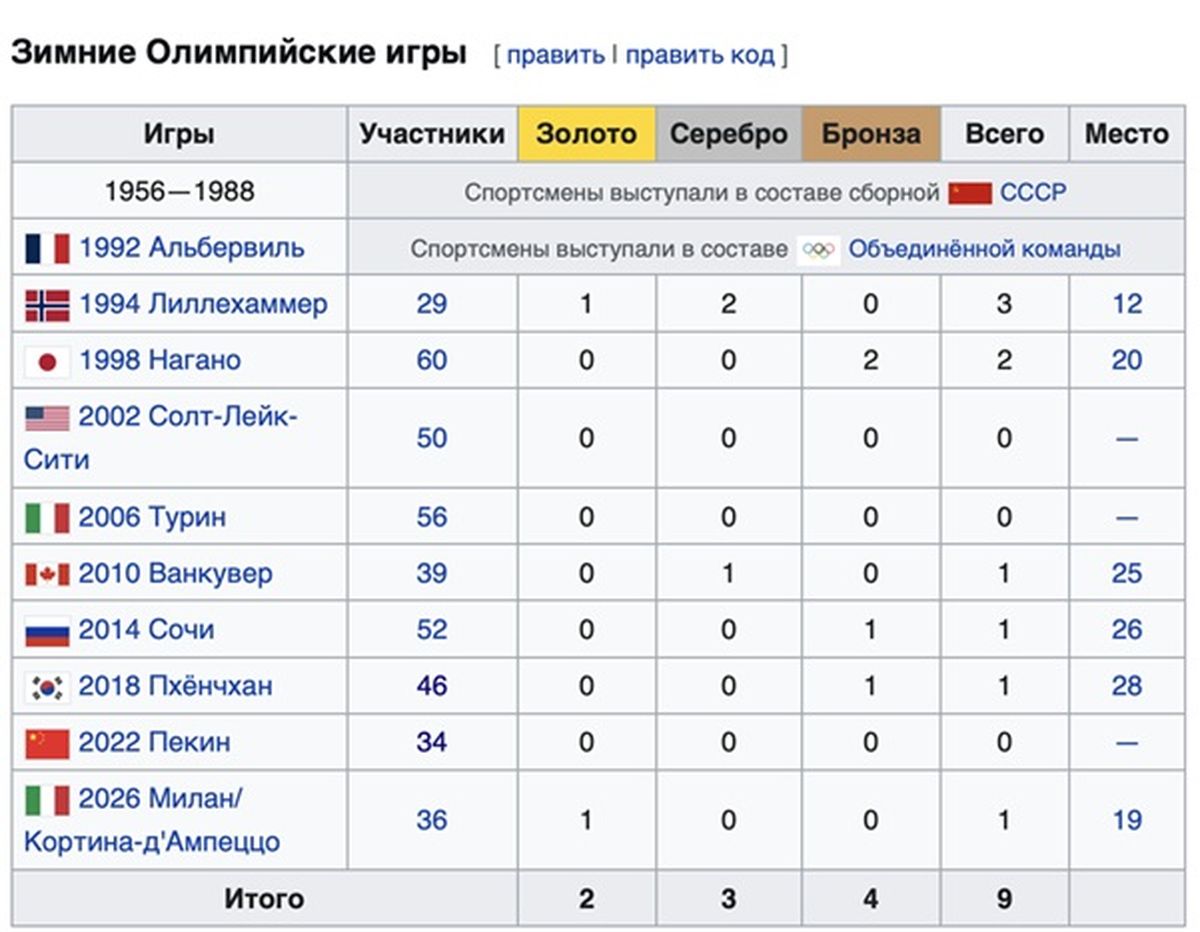Click the France flag icon beside 1992 Альбервиль
Screen dimensions: 1200x932
(47, 248)
